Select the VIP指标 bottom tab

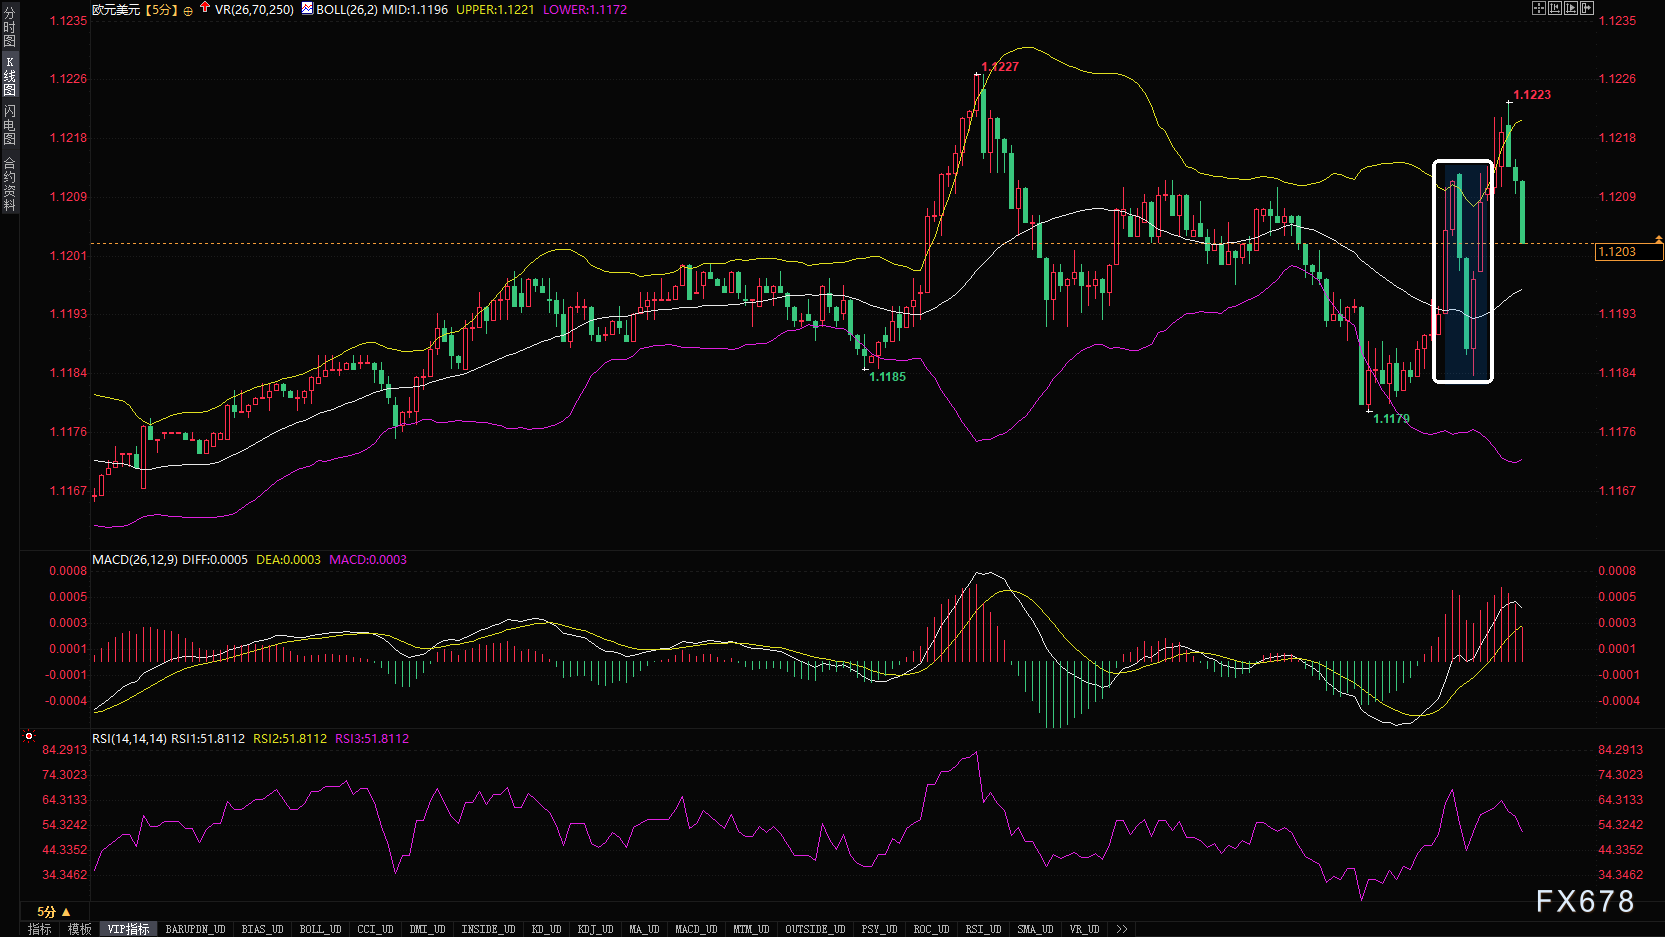(129, 929)
